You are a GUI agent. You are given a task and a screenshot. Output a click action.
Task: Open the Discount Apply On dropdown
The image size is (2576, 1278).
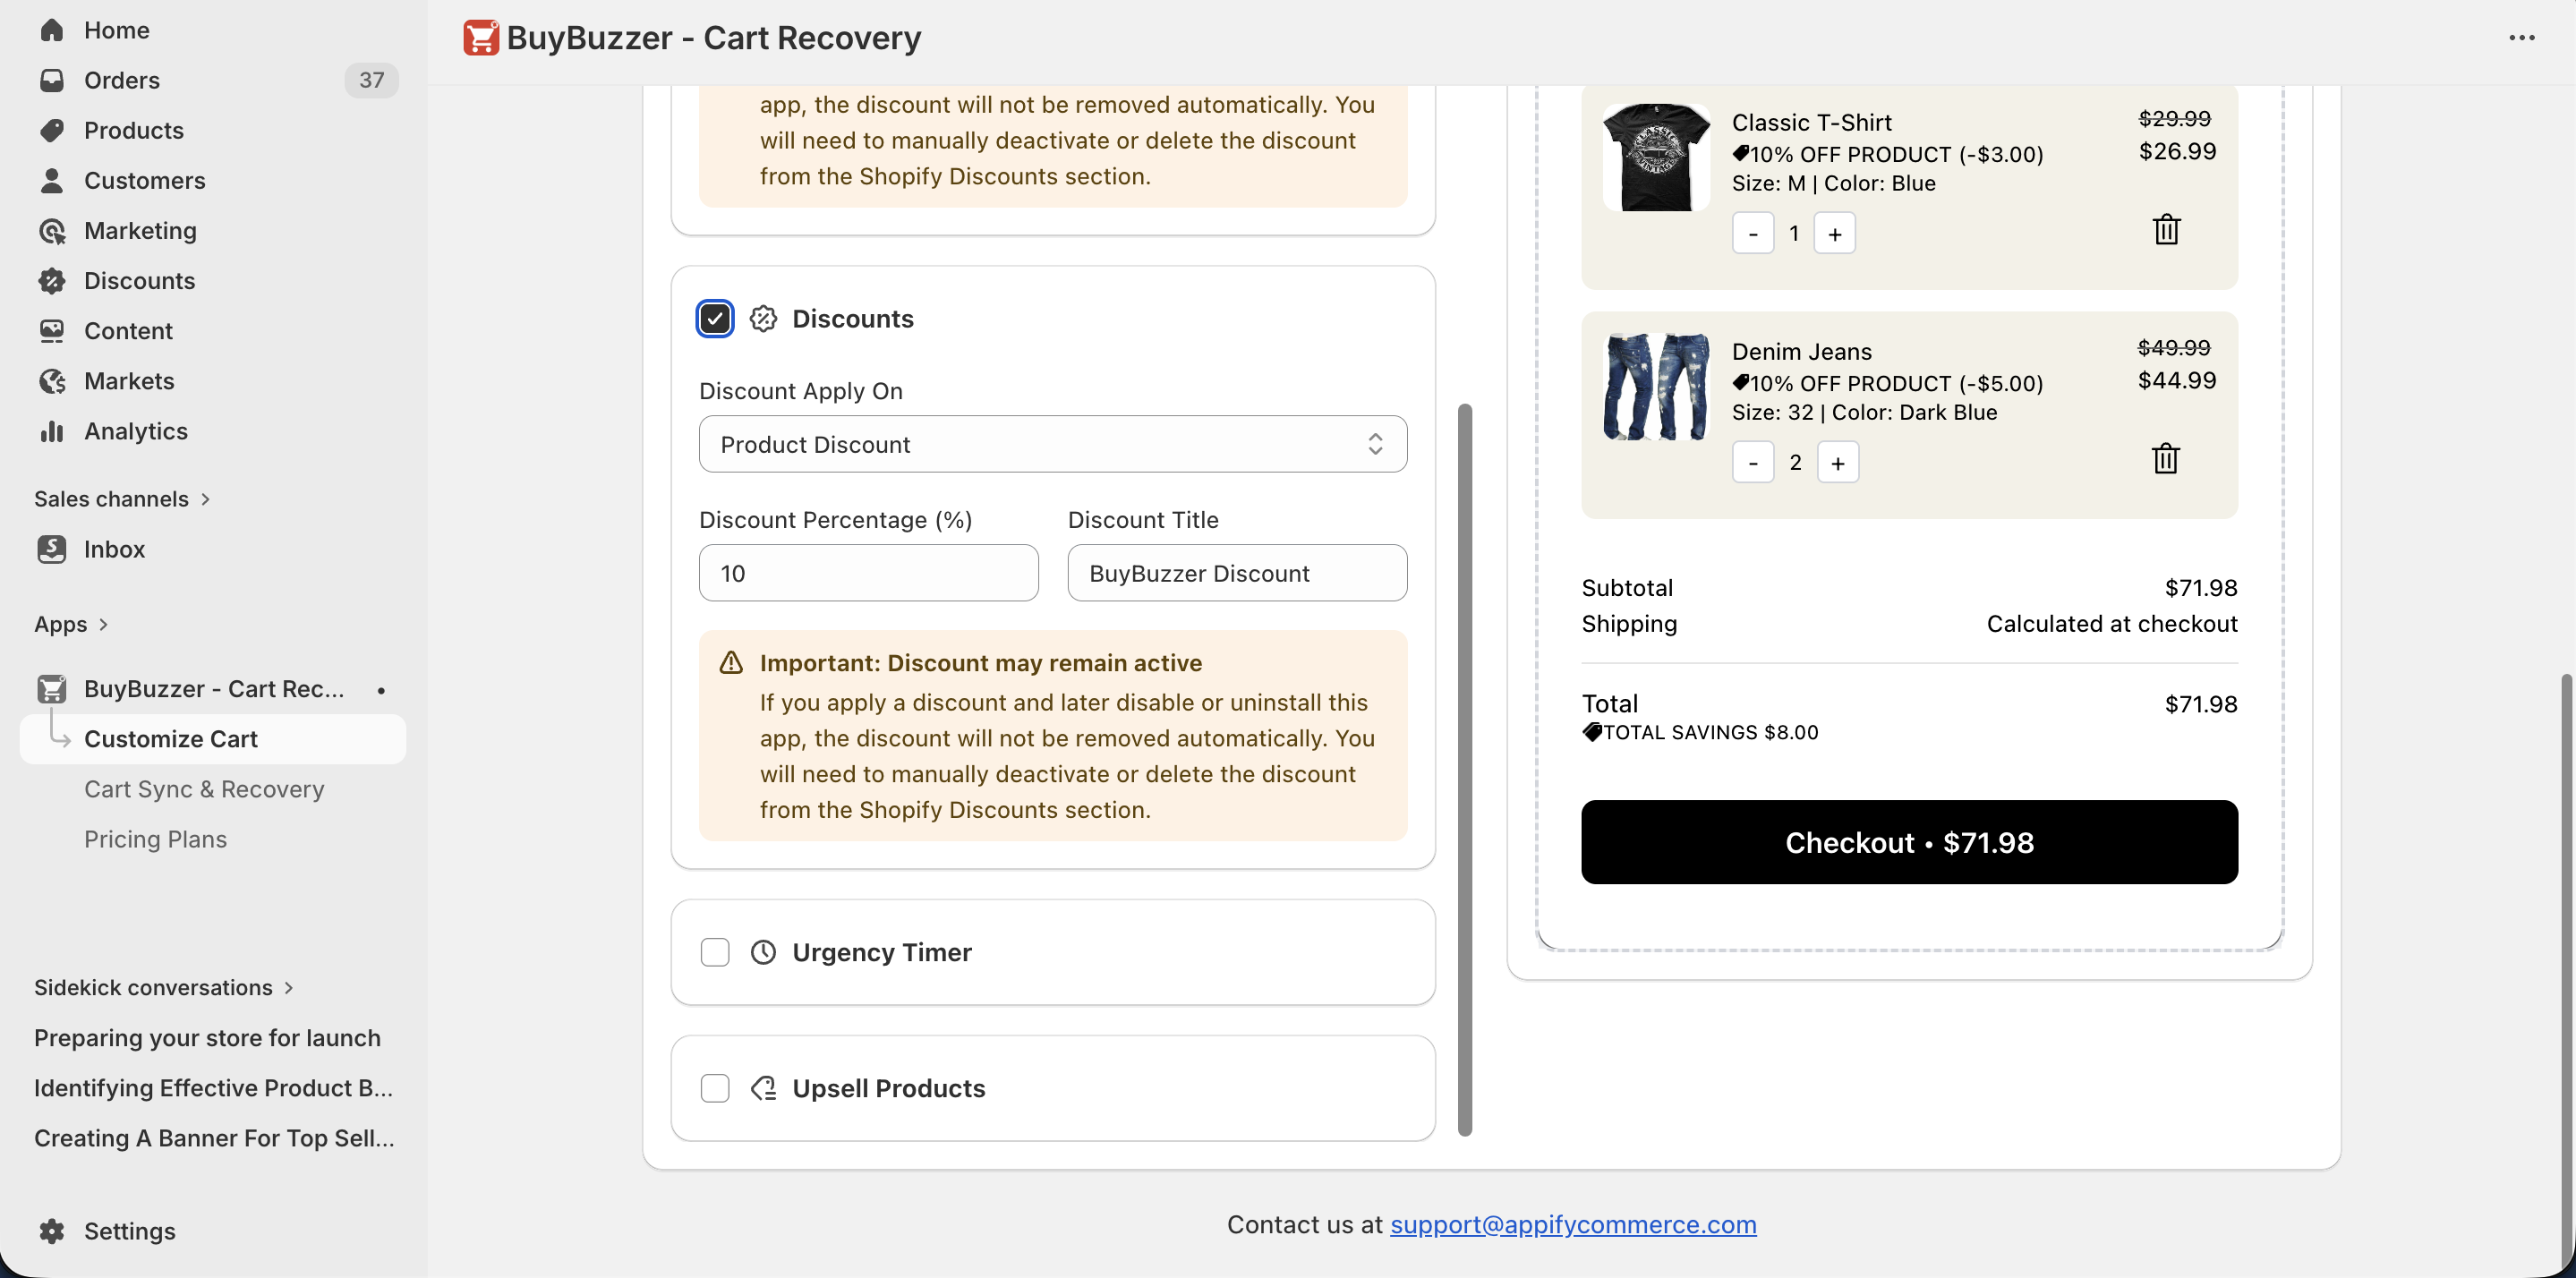[1052, 444]
